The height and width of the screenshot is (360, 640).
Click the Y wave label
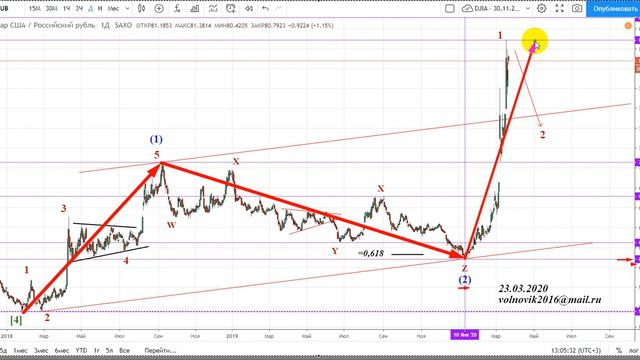coord(335,251)
